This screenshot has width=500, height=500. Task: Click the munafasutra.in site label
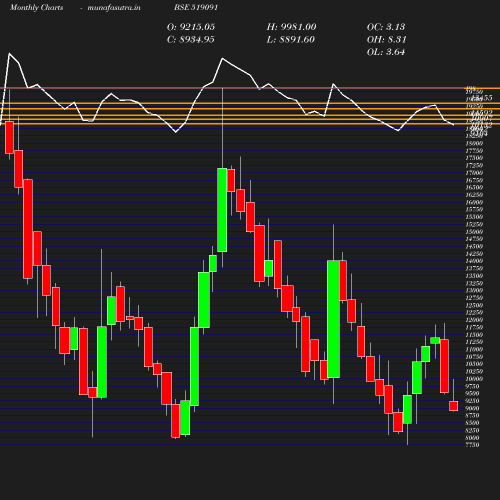tap(114, 8)
